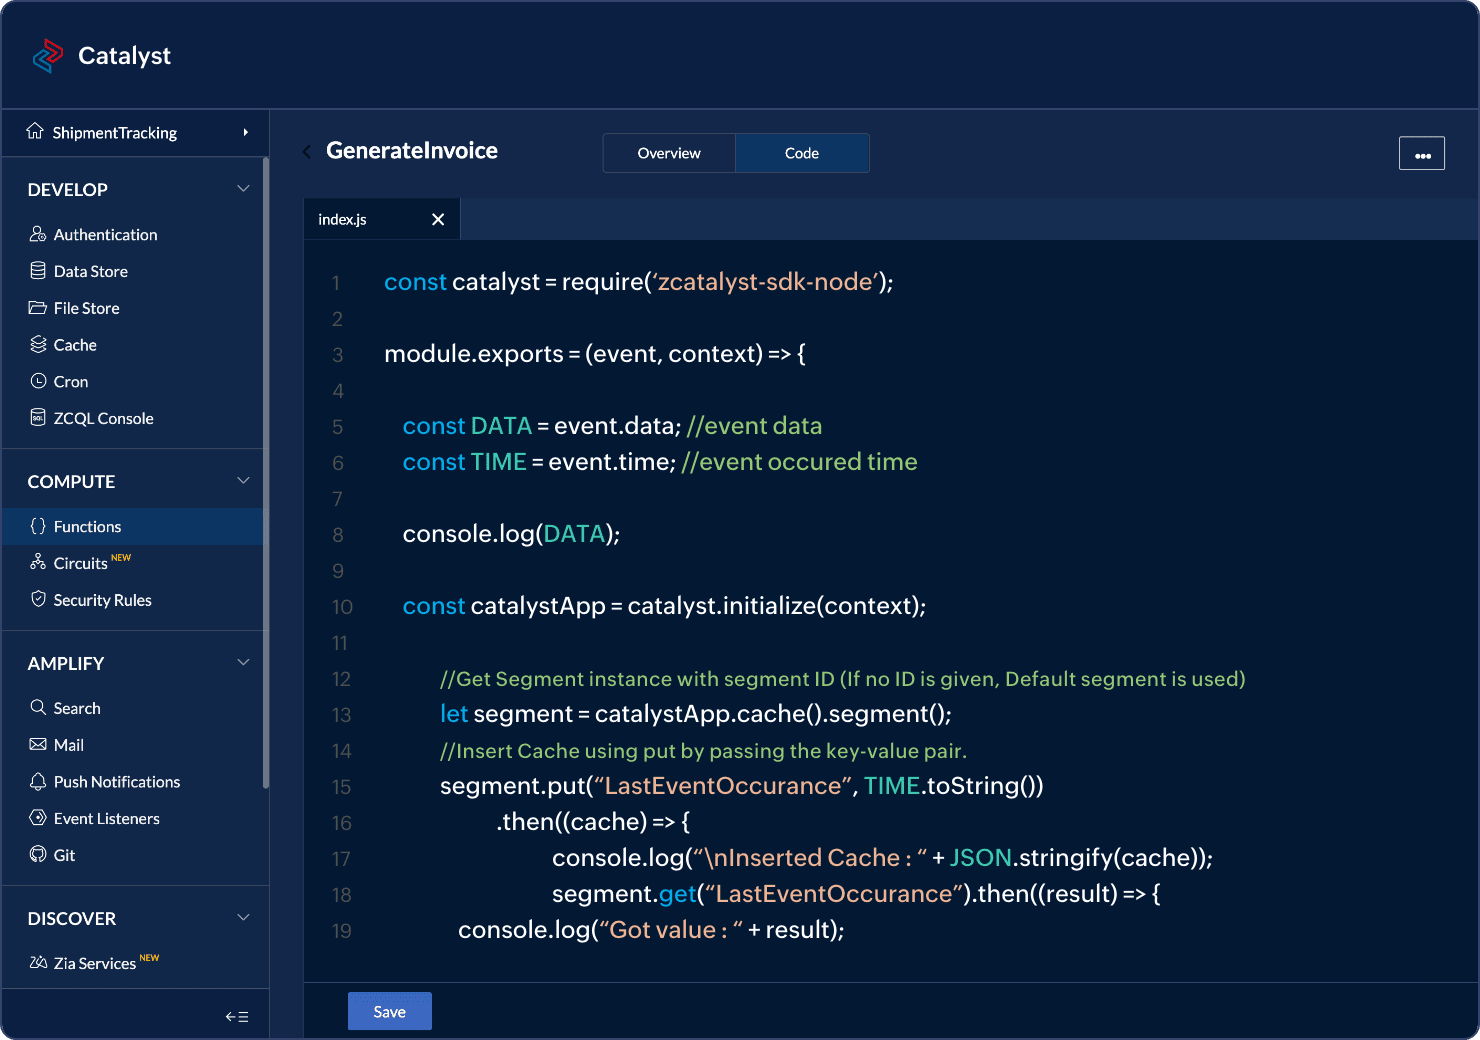Collapse the DISCOVER section chevron
Viewport: 1480px width, 1040px height.
pyautogui.click(x=243, y=918)
